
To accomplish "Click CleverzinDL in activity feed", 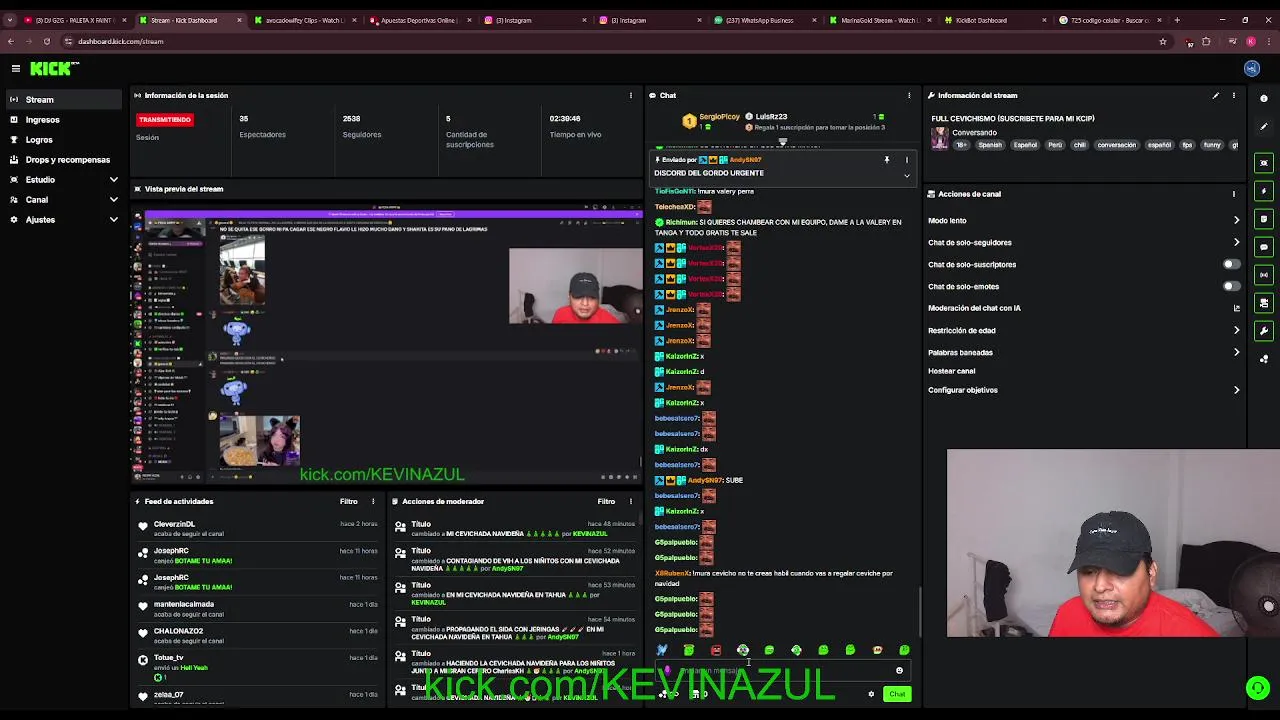I will point(174,524).
